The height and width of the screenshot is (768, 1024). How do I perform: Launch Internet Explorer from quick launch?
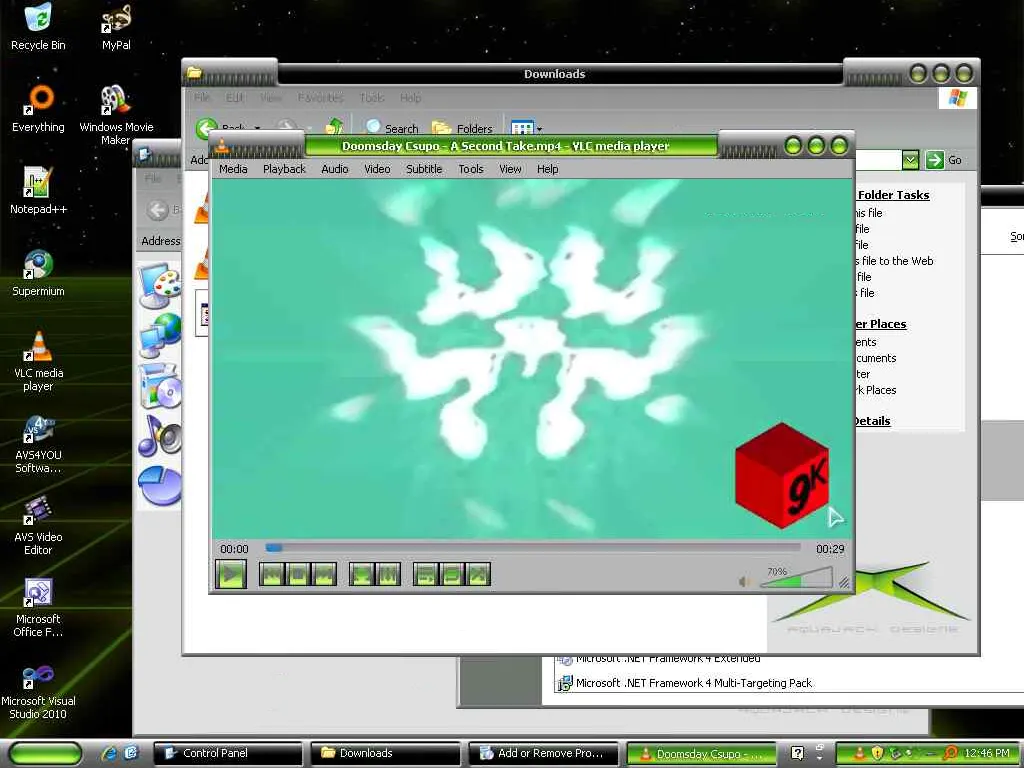pos(109,753)
